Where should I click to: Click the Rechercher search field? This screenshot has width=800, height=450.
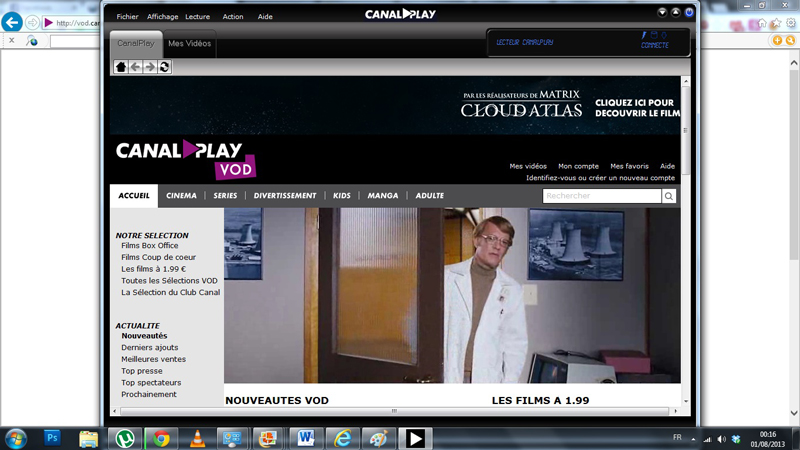pyautogui.click(x=602, y=196)
